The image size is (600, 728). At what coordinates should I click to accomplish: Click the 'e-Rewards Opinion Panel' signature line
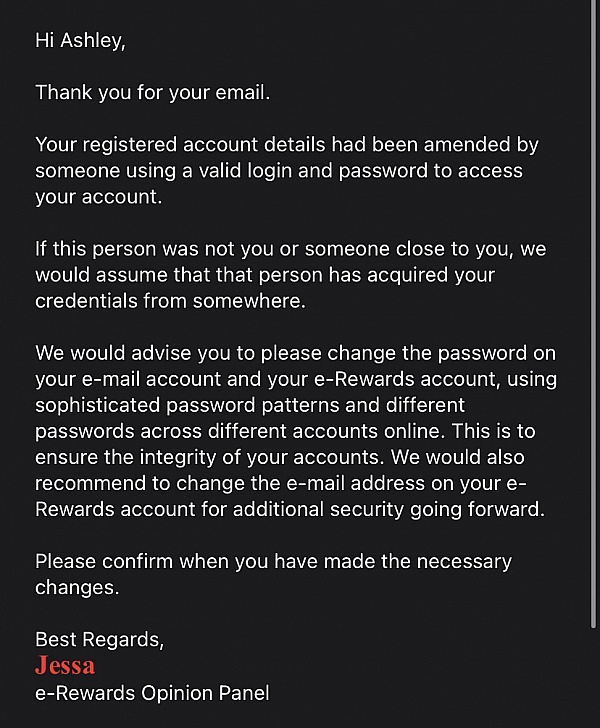[x=152, y=692]
